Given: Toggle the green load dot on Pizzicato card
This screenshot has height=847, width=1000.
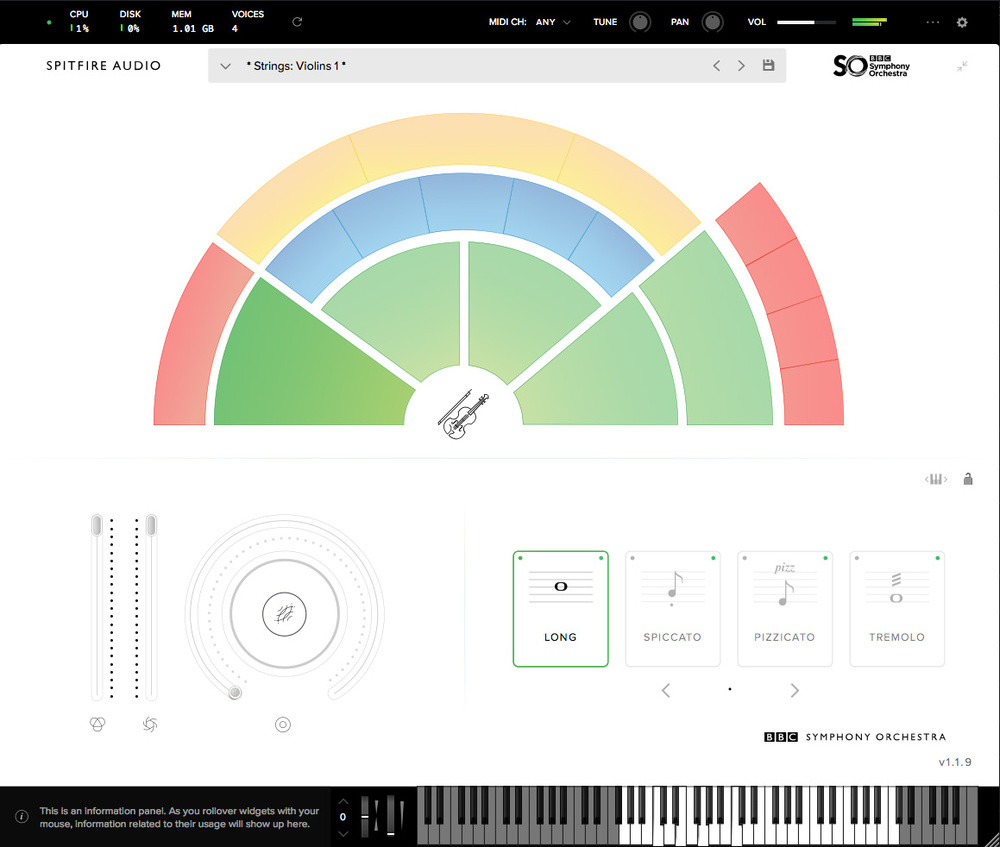Looking at the screenshot, I should point(825,558).
